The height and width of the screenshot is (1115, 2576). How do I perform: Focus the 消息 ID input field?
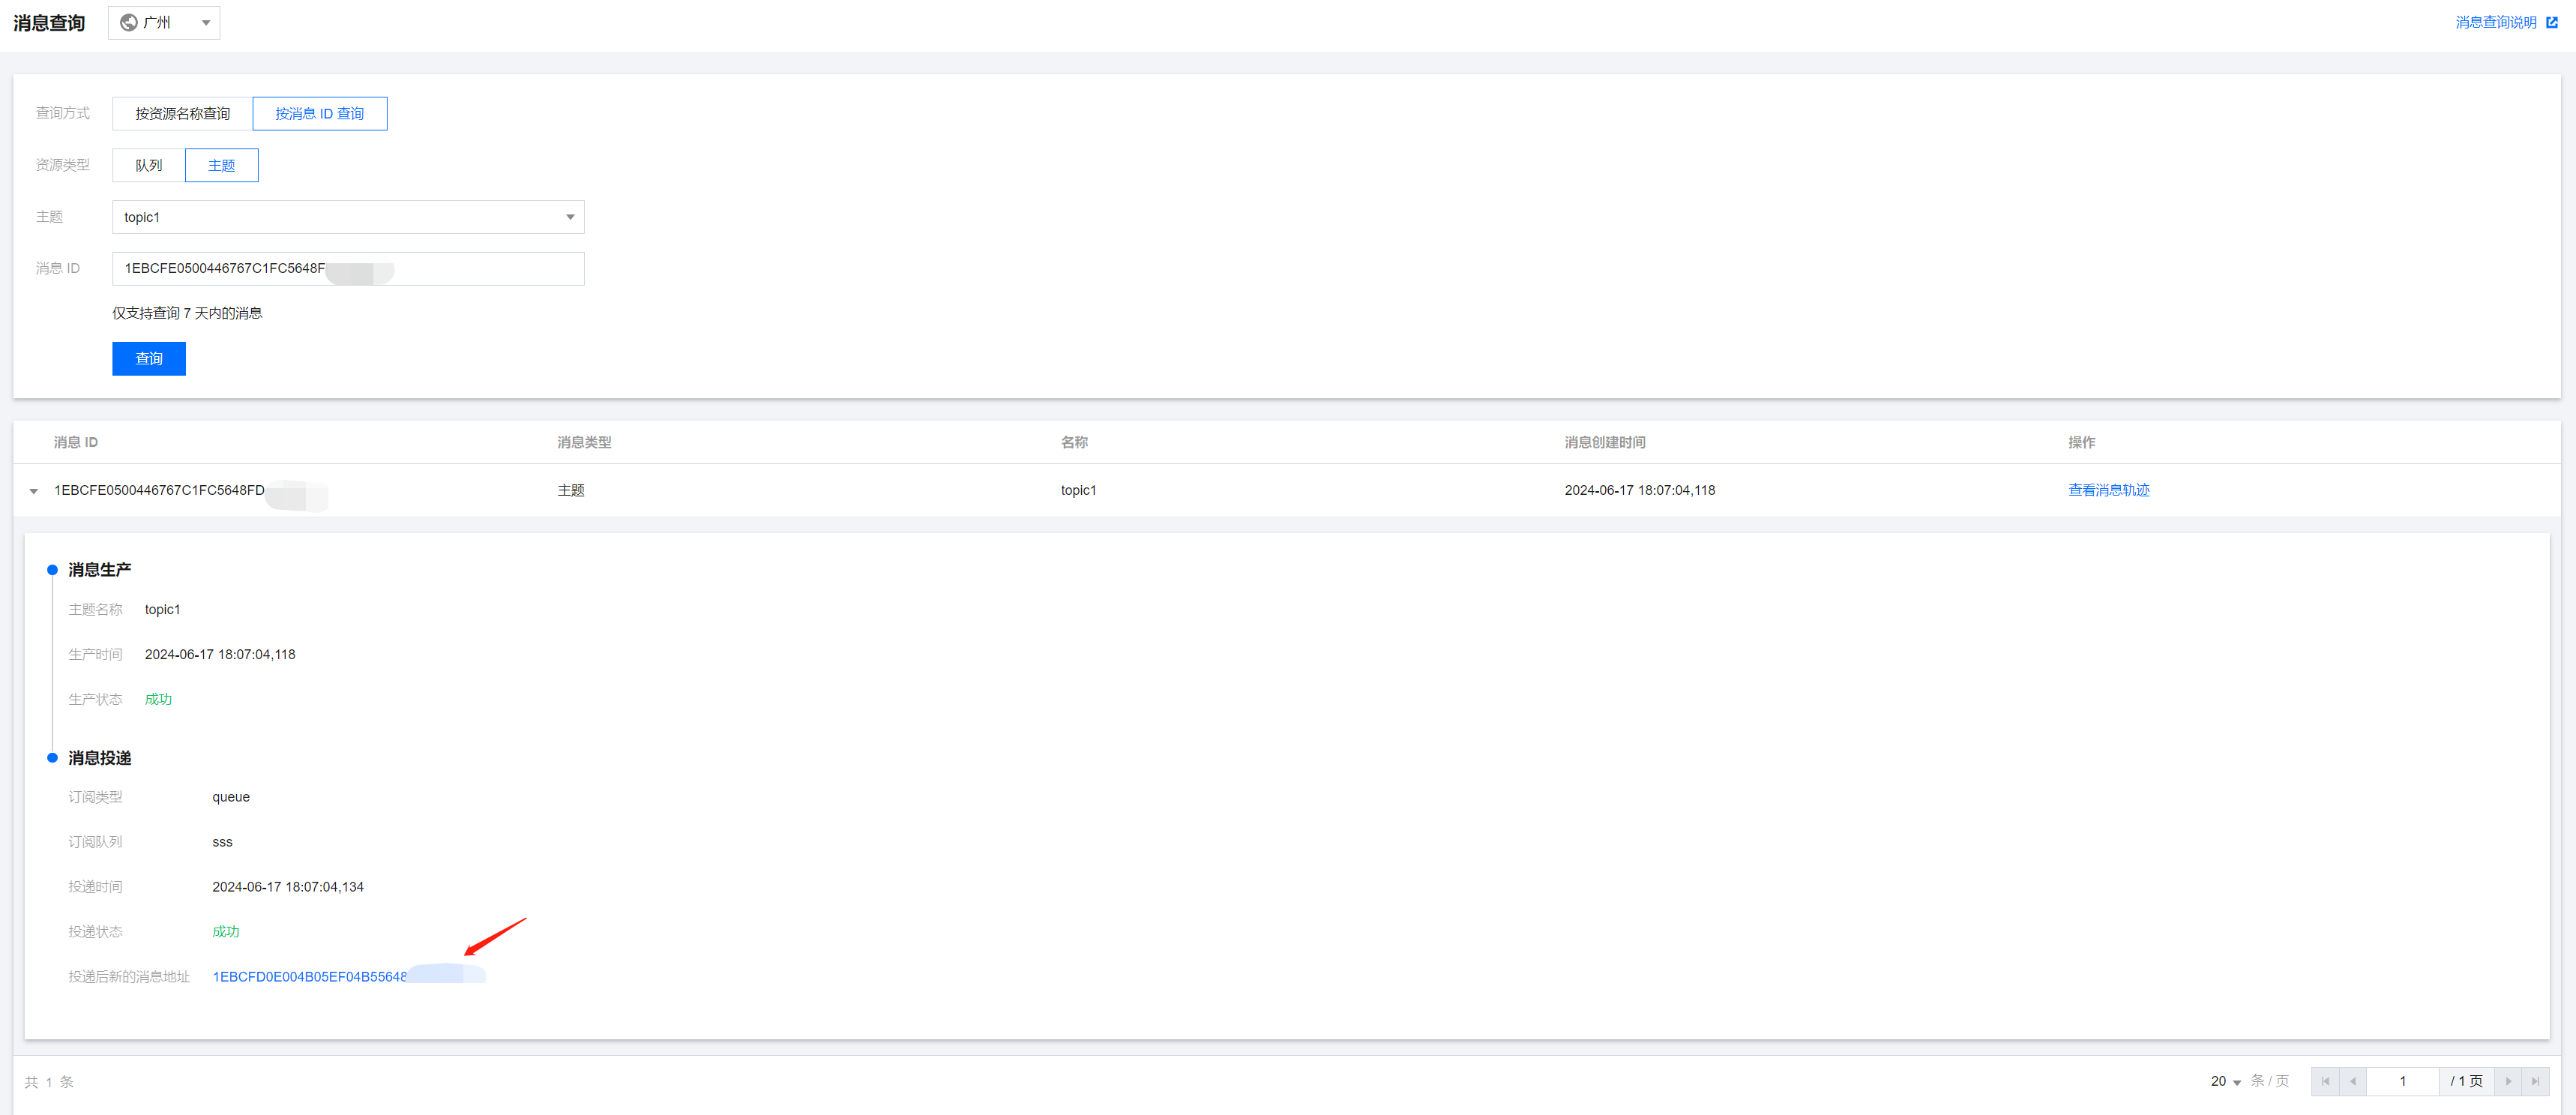[480, 268]
